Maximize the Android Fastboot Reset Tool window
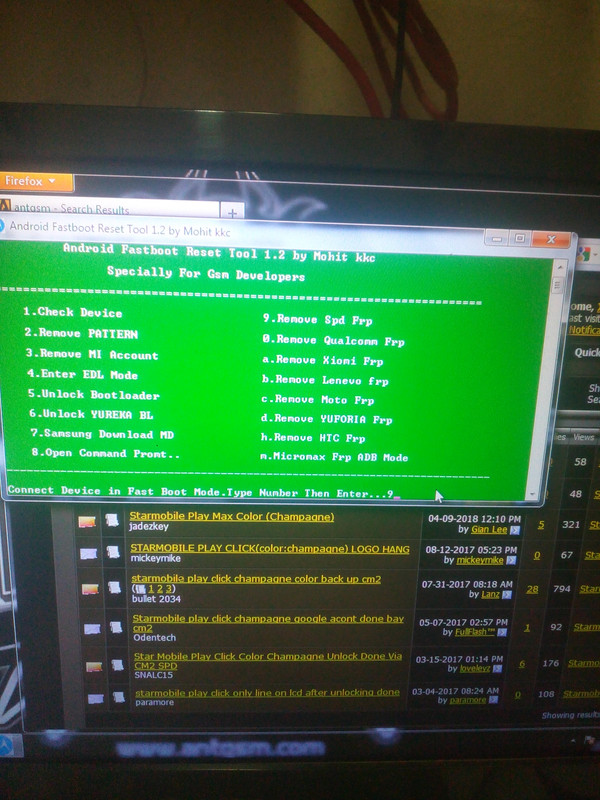600x800 pixels. point(519,238)
